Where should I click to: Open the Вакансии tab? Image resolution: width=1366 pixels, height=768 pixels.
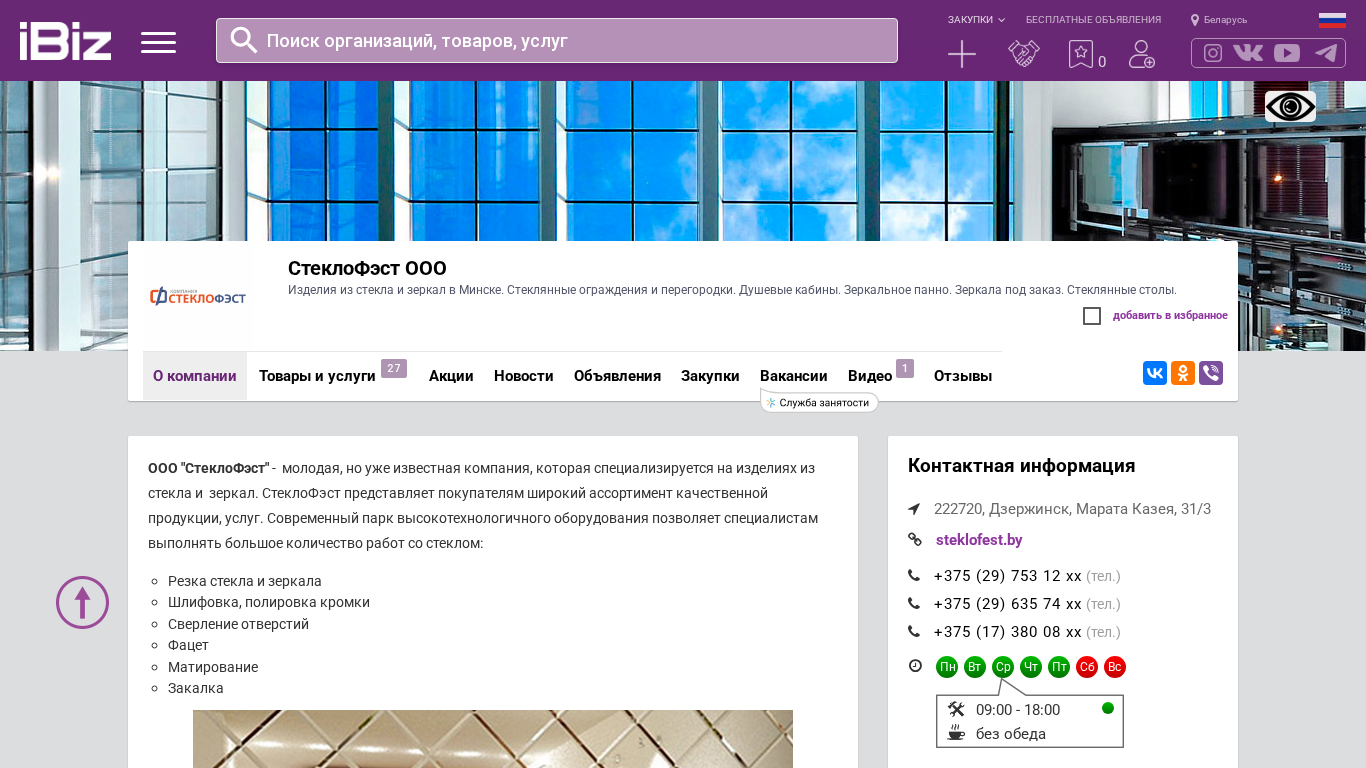point(794,376)
